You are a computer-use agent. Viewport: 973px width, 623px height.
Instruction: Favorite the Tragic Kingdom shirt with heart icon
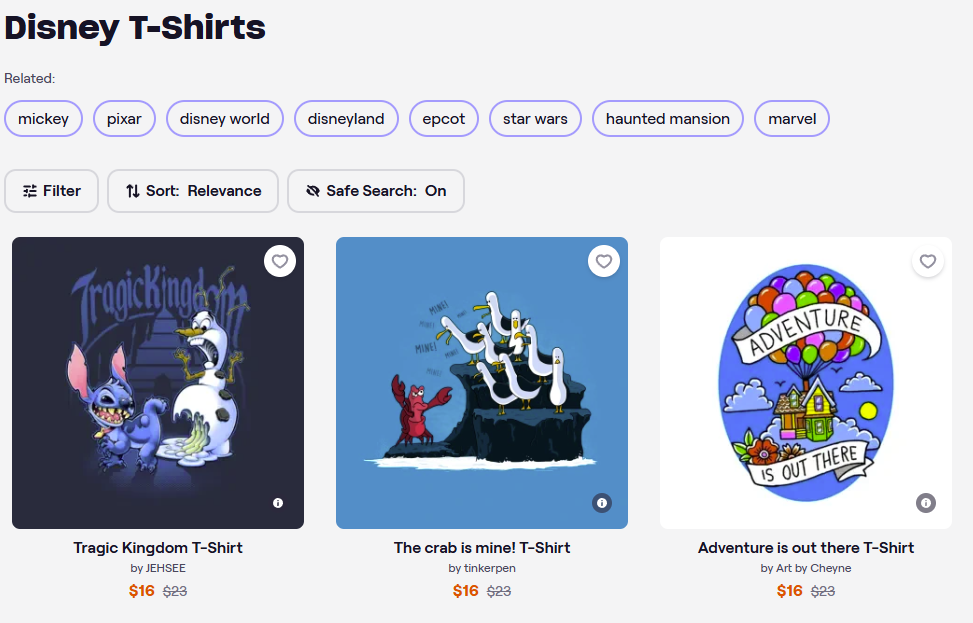point(280,262)
